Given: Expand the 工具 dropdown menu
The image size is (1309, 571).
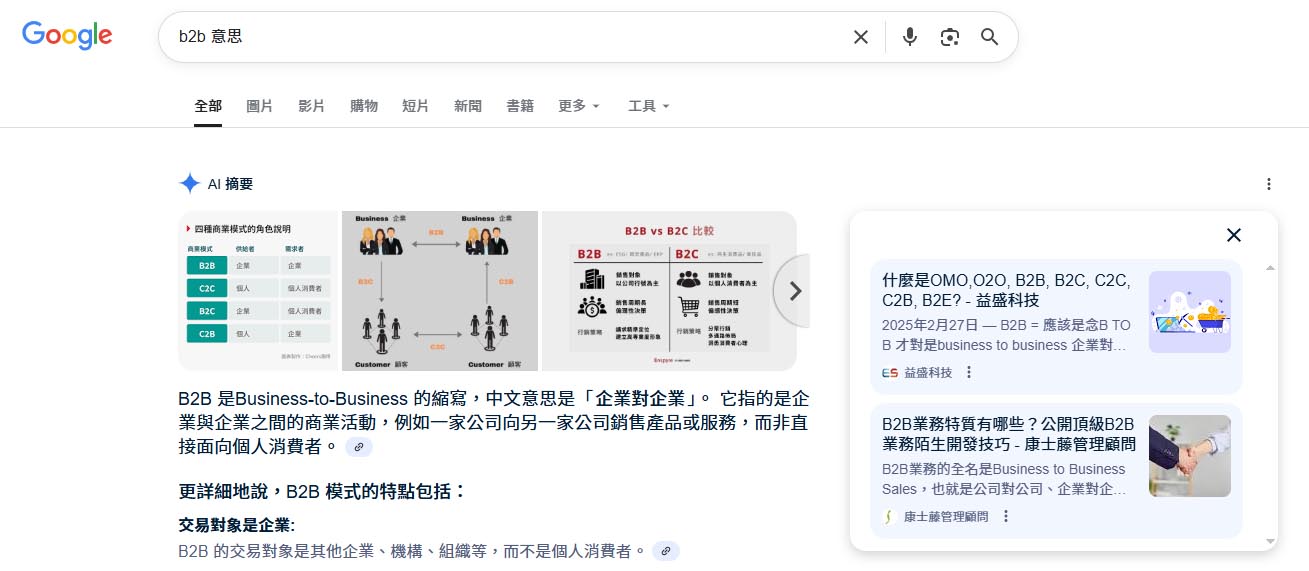Looking at the screenshot, I should [x=648, y=106].
